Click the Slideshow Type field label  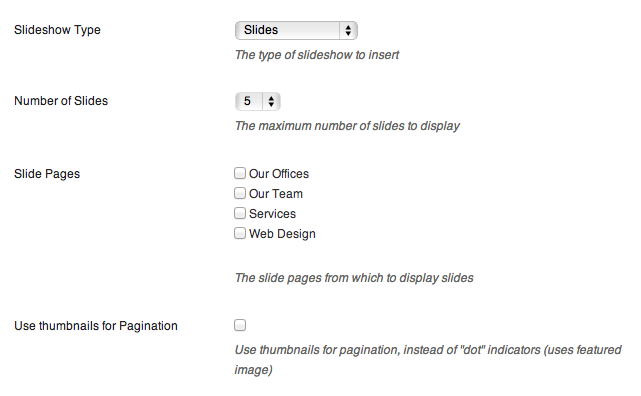57,30
